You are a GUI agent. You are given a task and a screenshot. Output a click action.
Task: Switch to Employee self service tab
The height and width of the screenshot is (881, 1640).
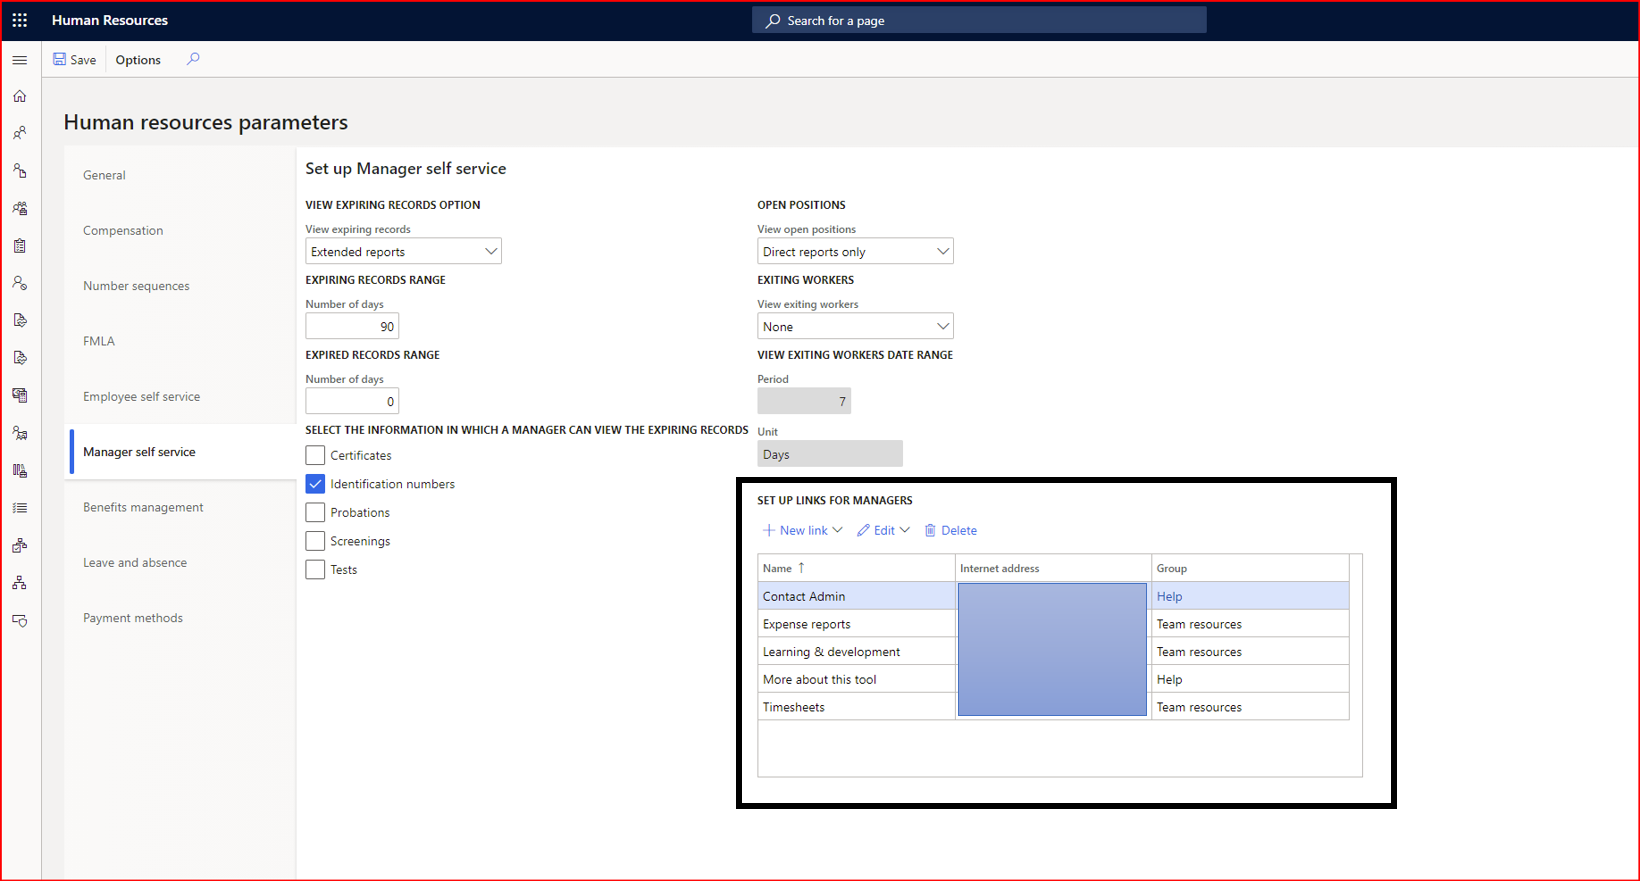(141, 397)
